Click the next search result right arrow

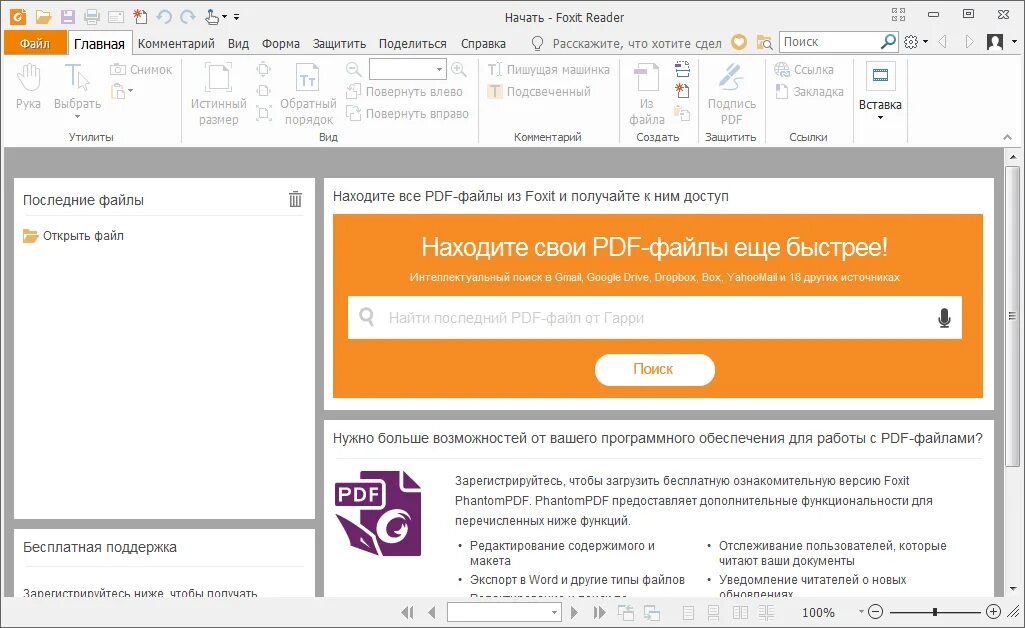point(969,42)
